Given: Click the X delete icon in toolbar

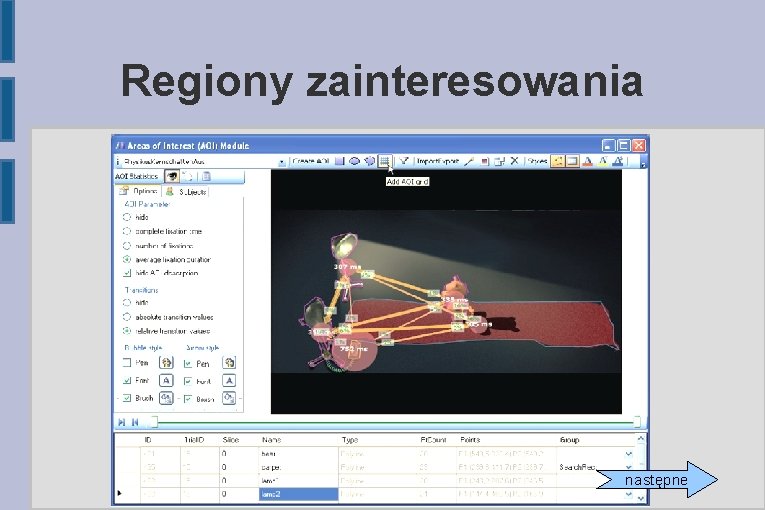Looking at the screenshot, I should tap(514, 161).
